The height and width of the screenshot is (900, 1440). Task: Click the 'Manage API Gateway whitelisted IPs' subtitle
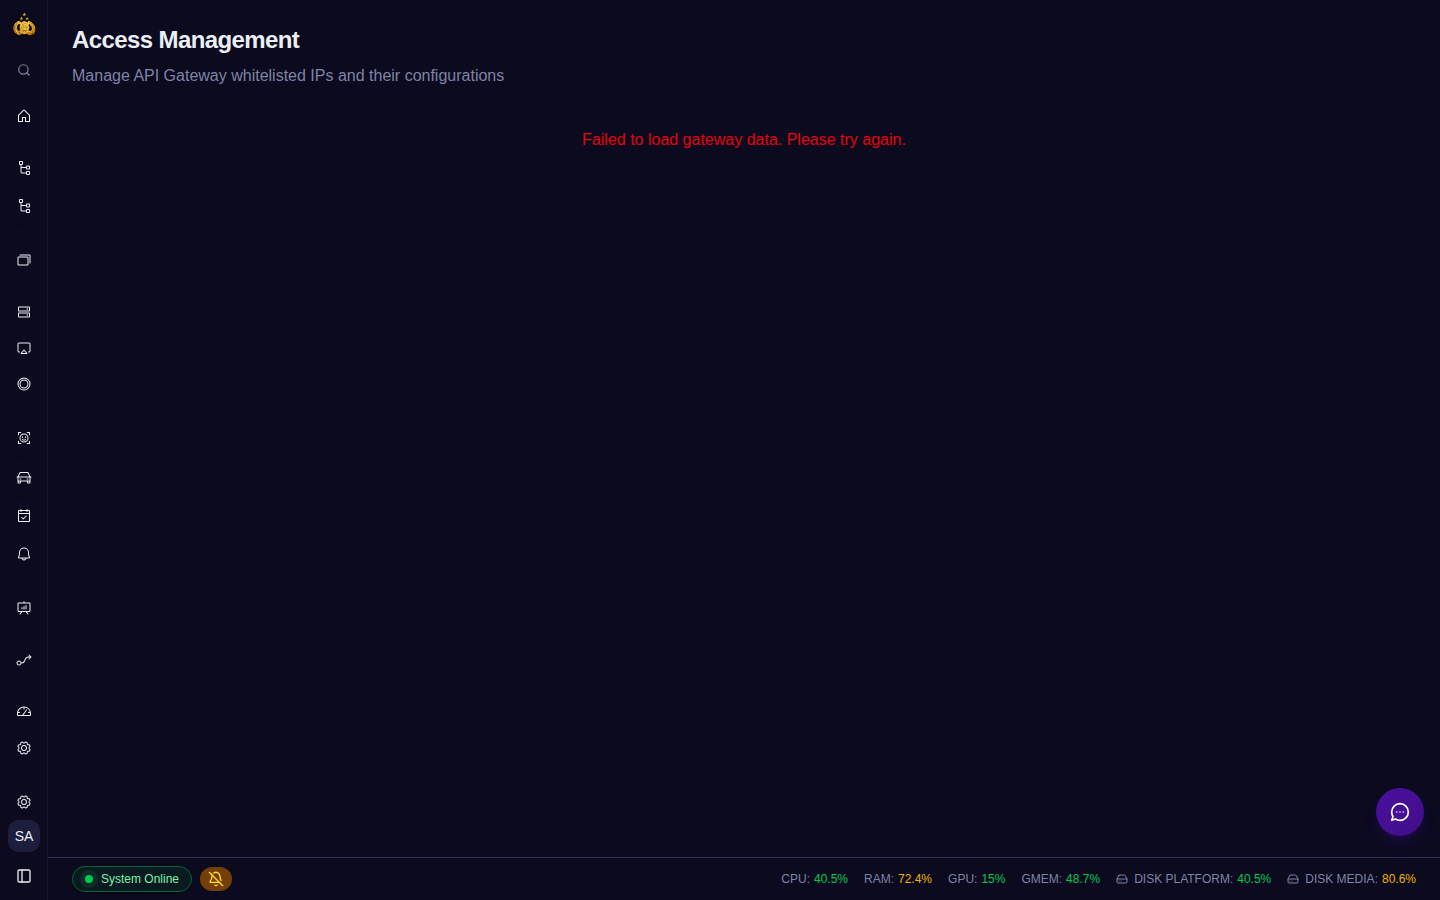point(288,76)
